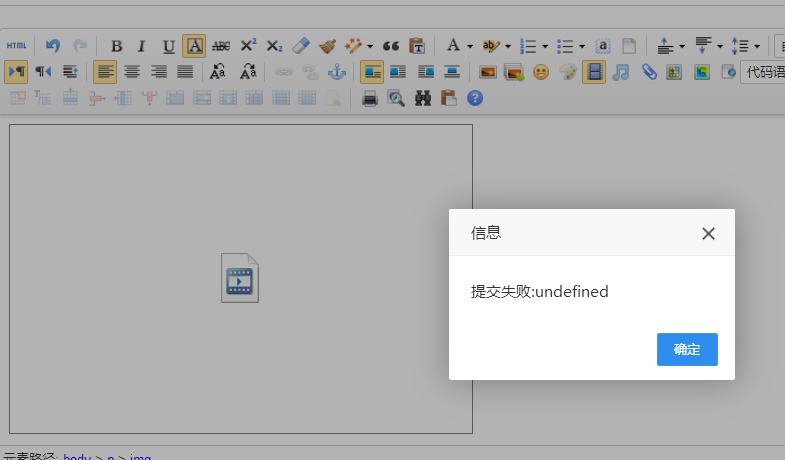Toggle underline formatting

pos(168,46)
